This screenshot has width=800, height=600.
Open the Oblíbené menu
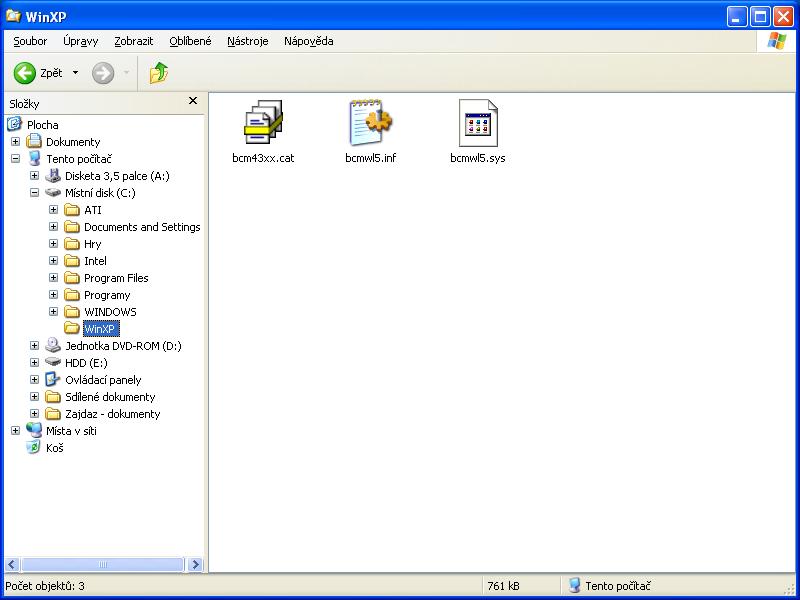[190, 41]
